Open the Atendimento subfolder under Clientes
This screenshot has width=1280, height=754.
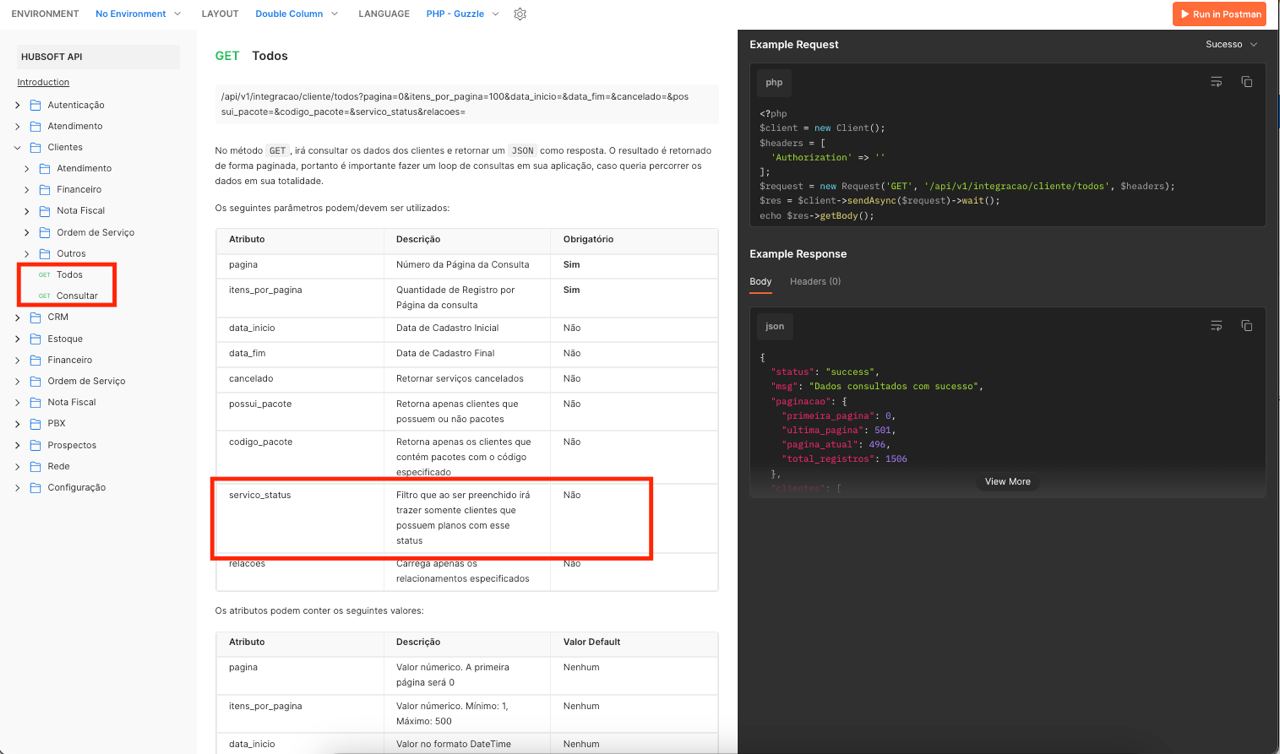[84, 168]
